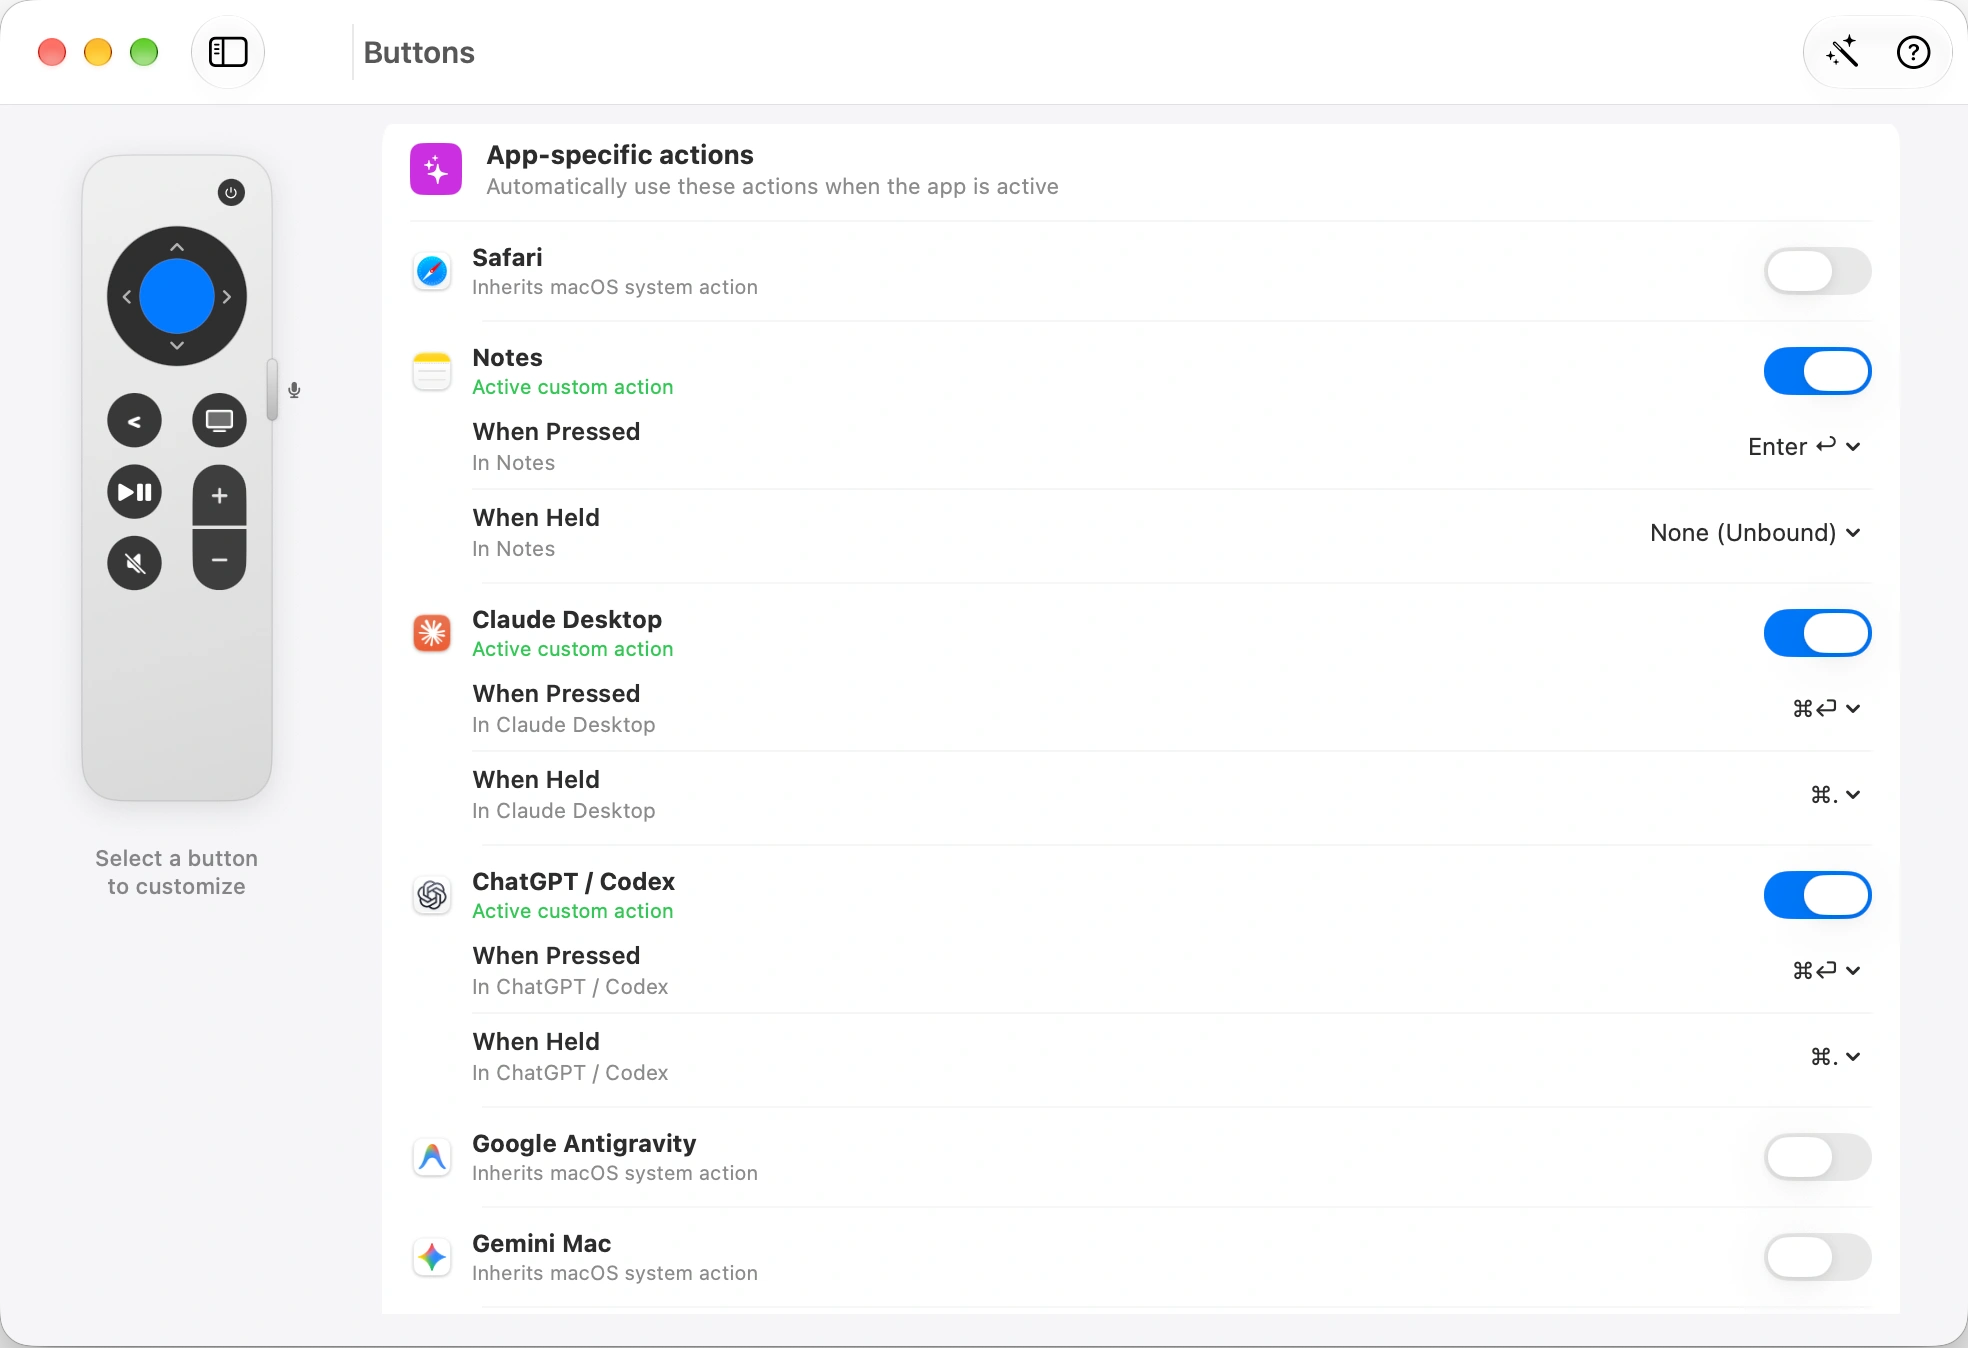Turn off the ChatGPT / Codex toggle
The image size is (1968, 1348).
(x=1817, y=895)
